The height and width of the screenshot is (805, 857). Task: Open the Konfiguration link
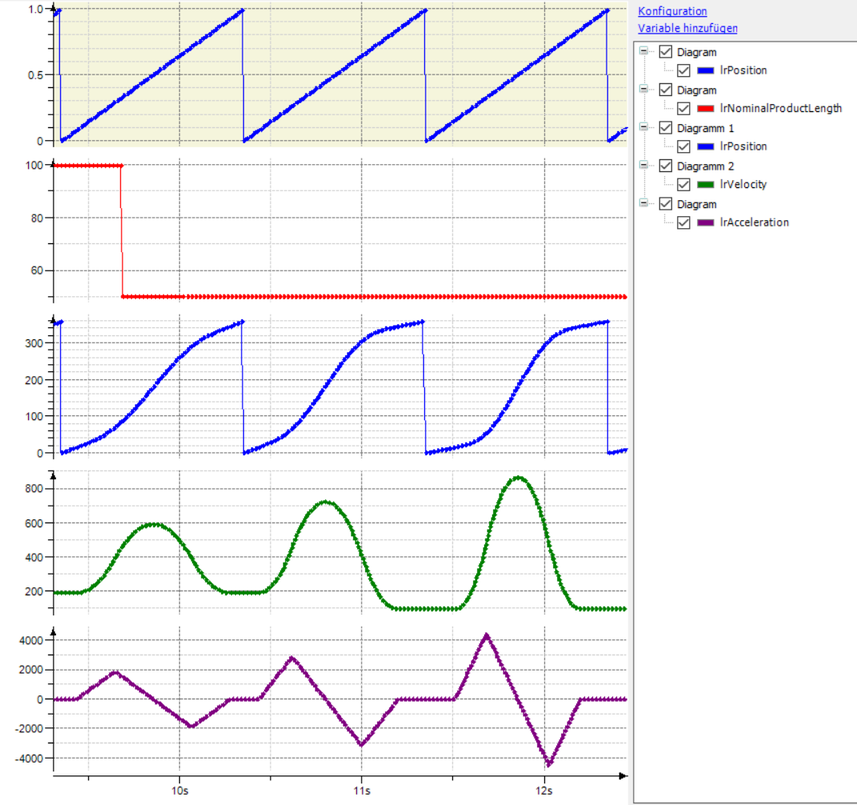click(672, 11)
